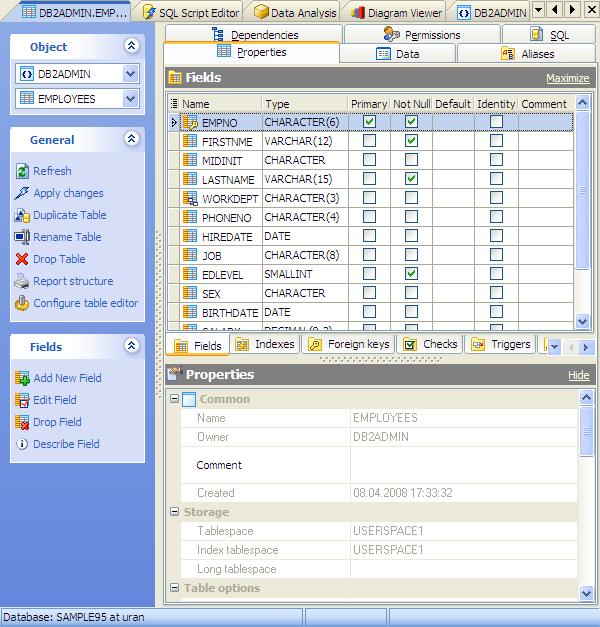
Task: Toggle Primary checkbox for EMPNO
Action: pos(369,122)
